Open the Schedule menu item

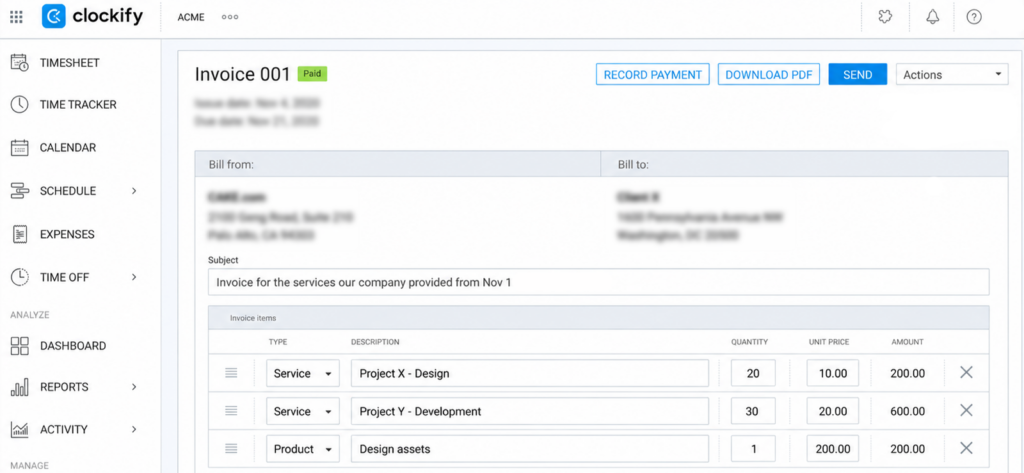click(68, 191)
